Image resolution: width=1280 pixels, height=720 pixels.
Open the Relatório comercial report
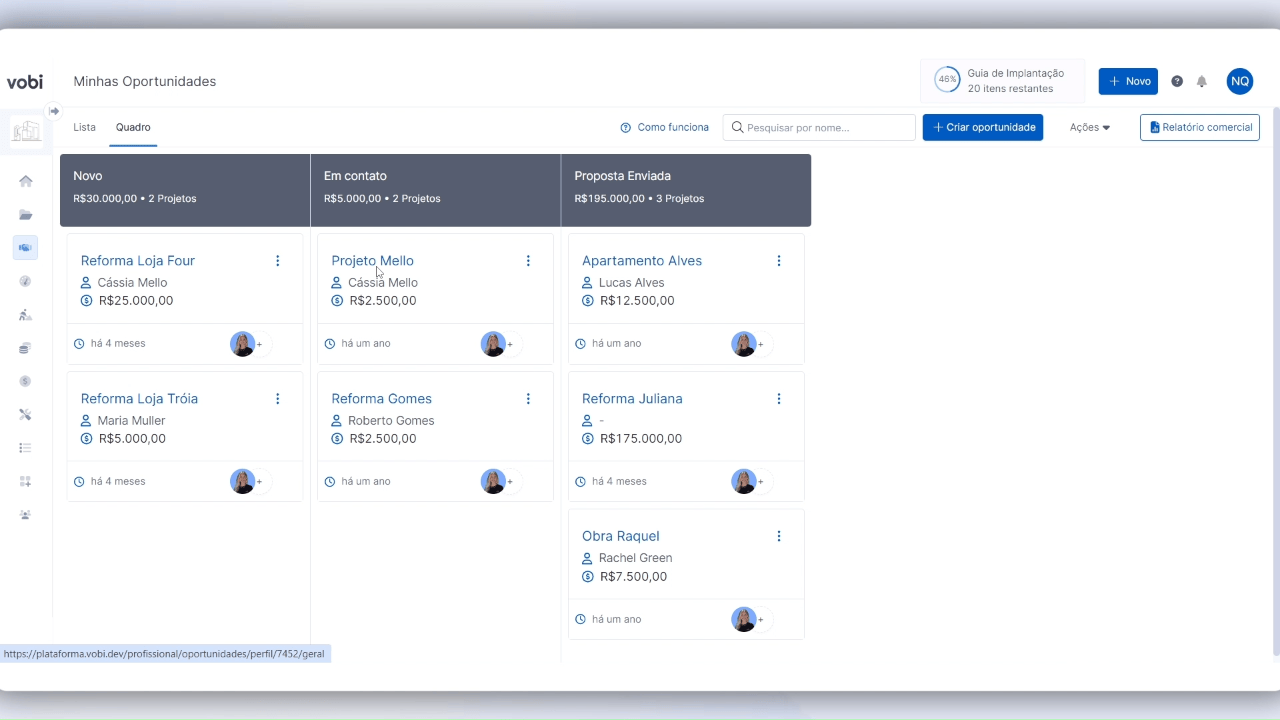pyautogui.click(x=1200, y=127)
